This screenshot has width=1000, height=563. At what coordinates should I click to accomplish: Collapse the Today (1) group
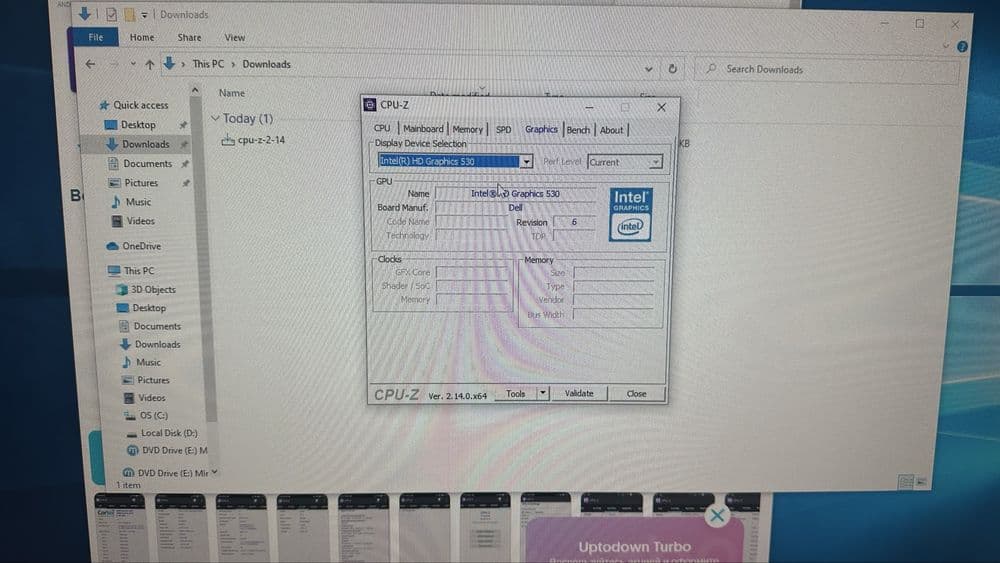tap(215, 119)
